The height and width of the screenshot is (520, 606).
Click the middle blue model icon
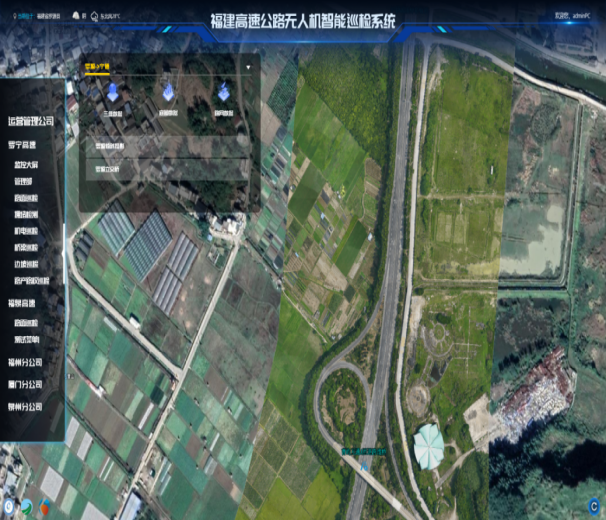tap(168, 93)
